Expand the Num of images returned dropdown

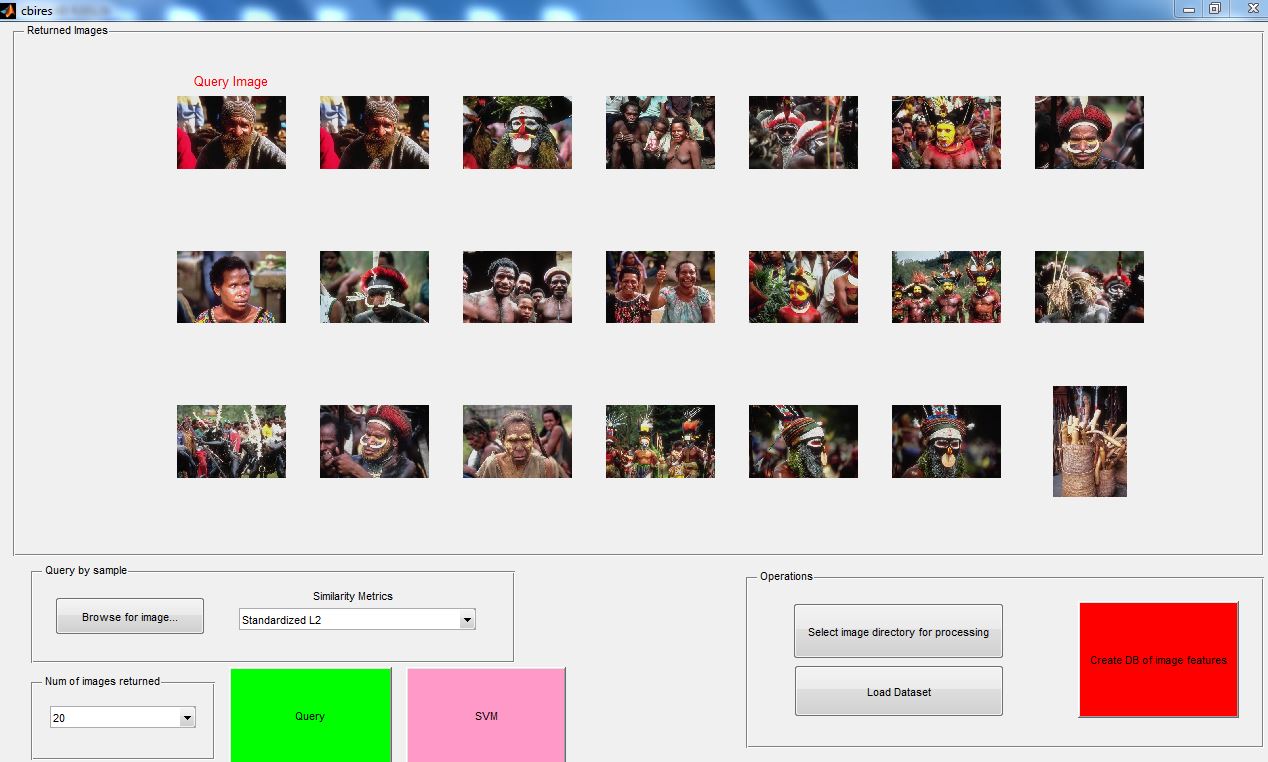[x=123, y=717]
